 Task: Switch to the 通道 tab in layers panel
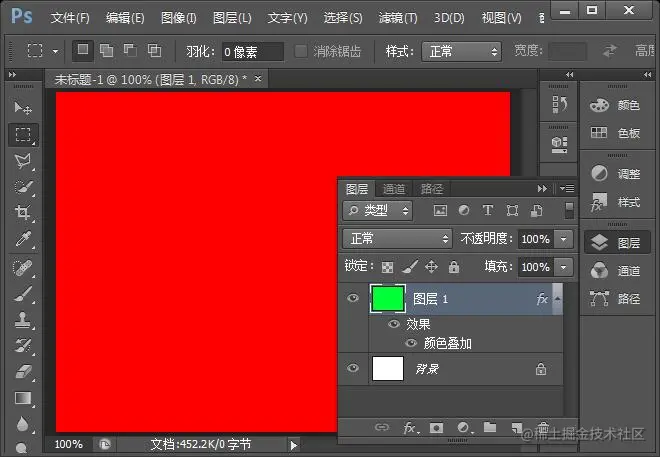pos(394,189)
